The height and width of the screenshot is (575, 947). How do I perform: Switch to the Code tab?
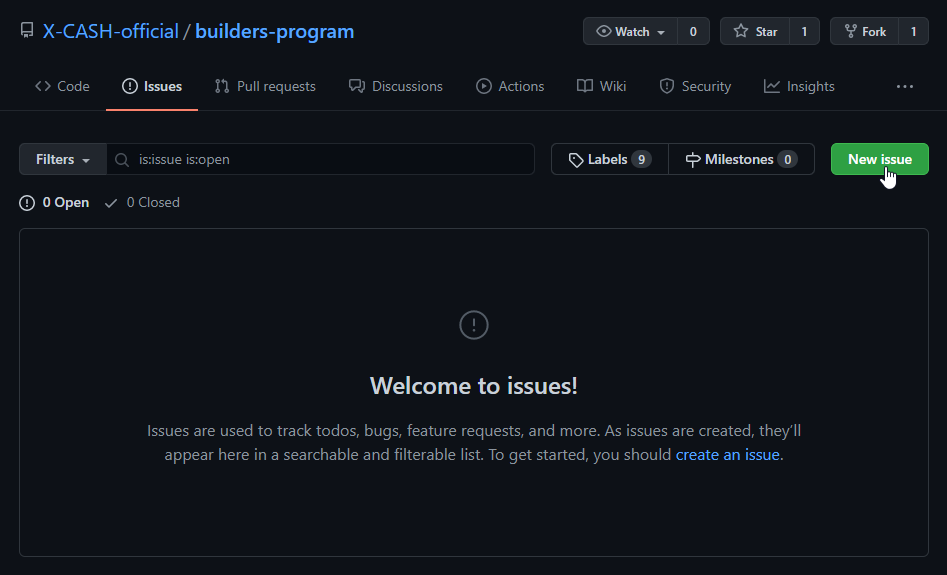pyautogui.click(x=62, y=86)
